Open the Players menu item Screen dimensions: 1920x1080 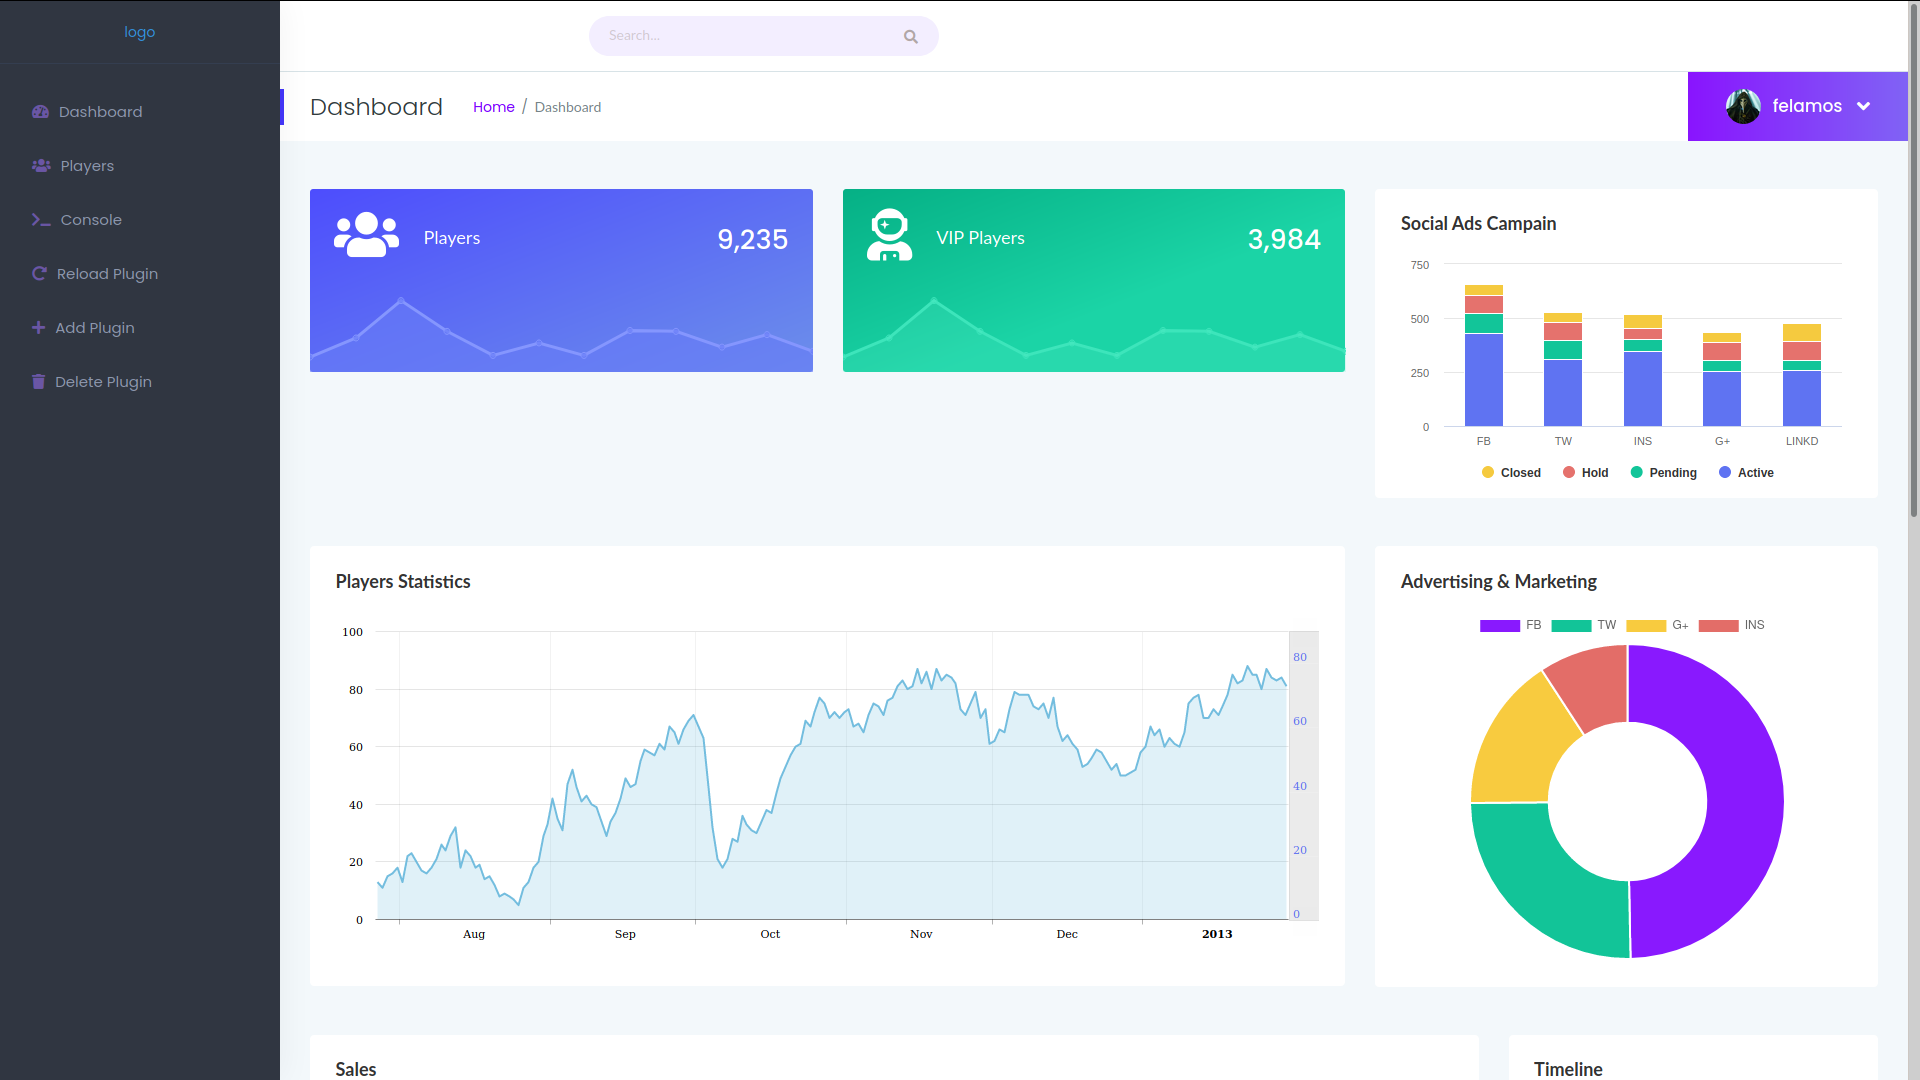pos(87,166)
